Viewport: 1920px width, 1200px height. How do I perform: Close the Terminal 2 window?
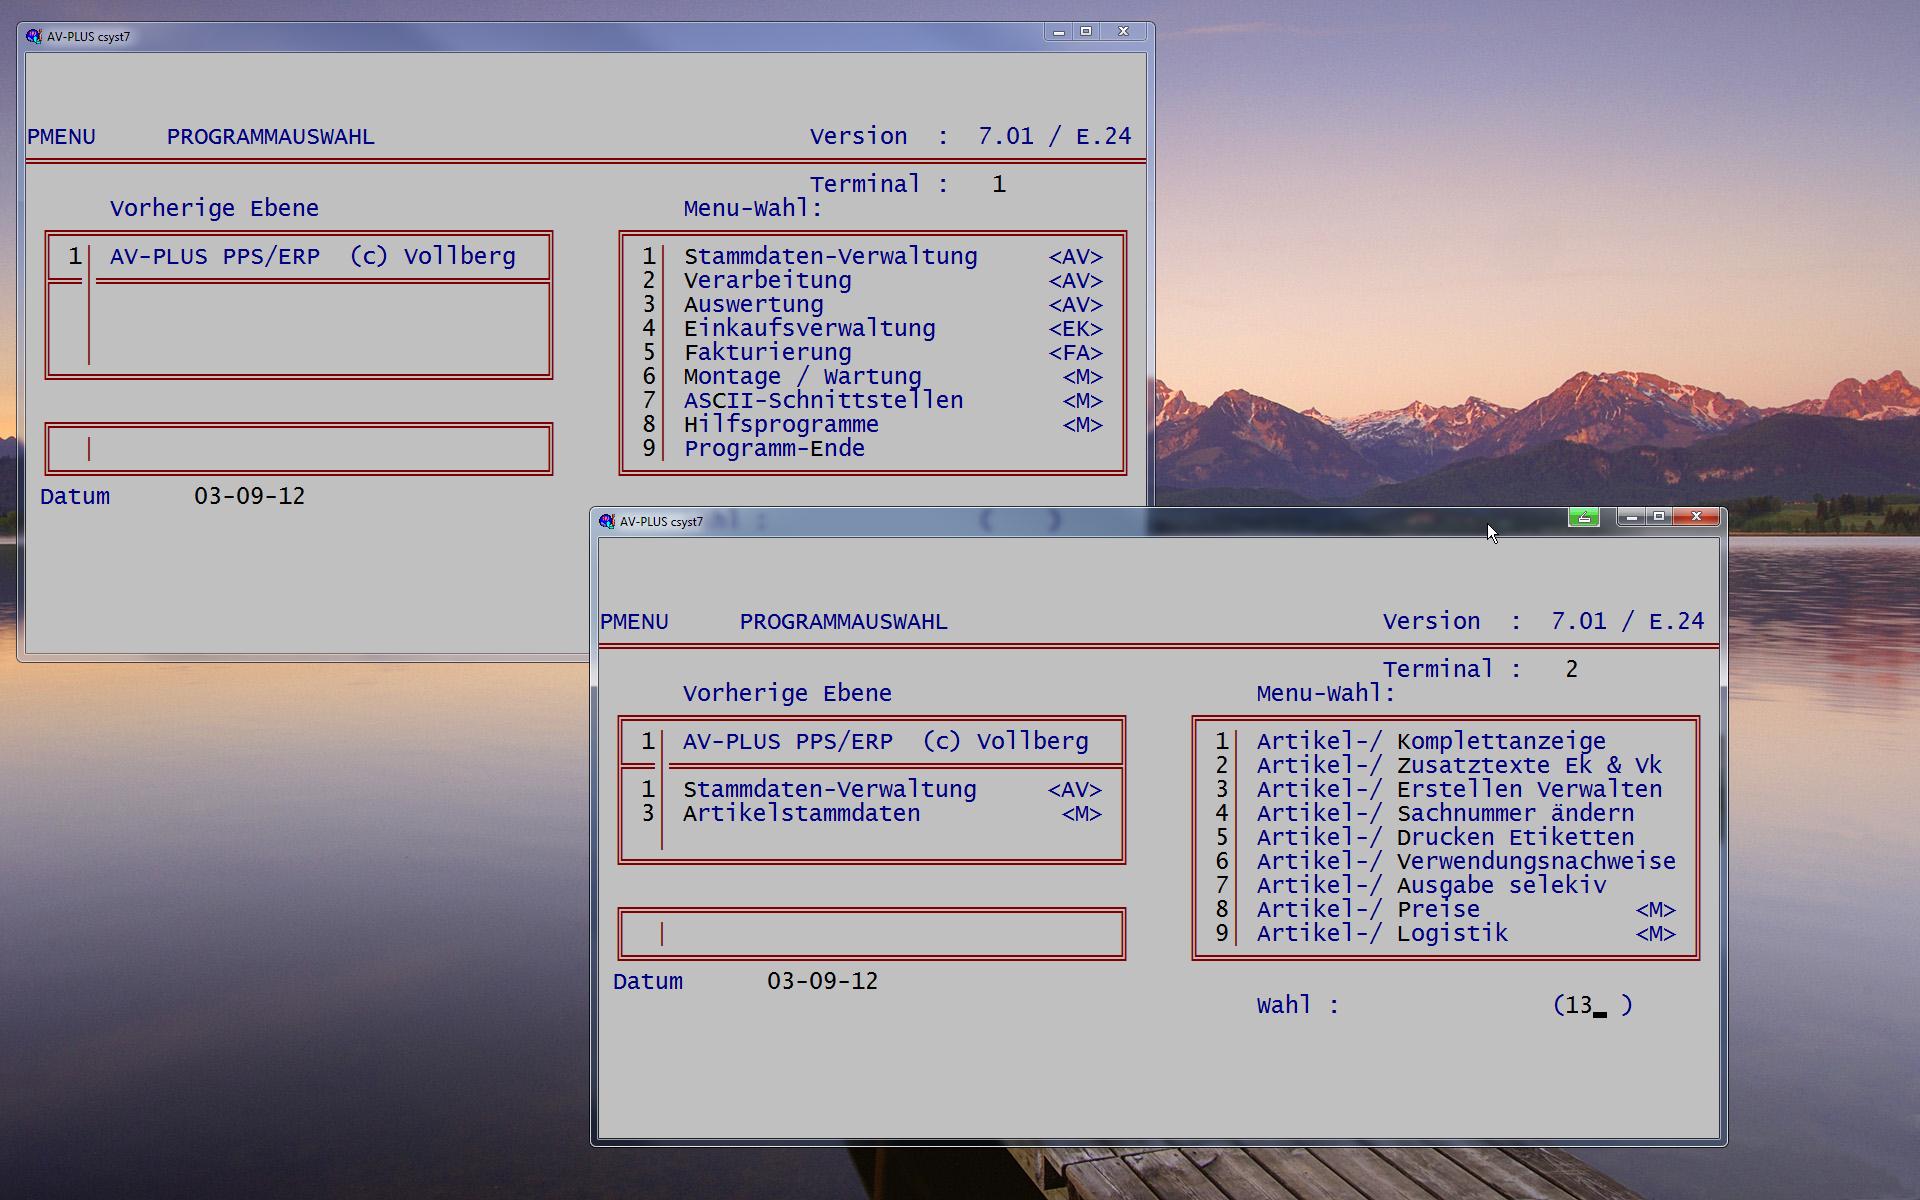(x=1696, y=517)
